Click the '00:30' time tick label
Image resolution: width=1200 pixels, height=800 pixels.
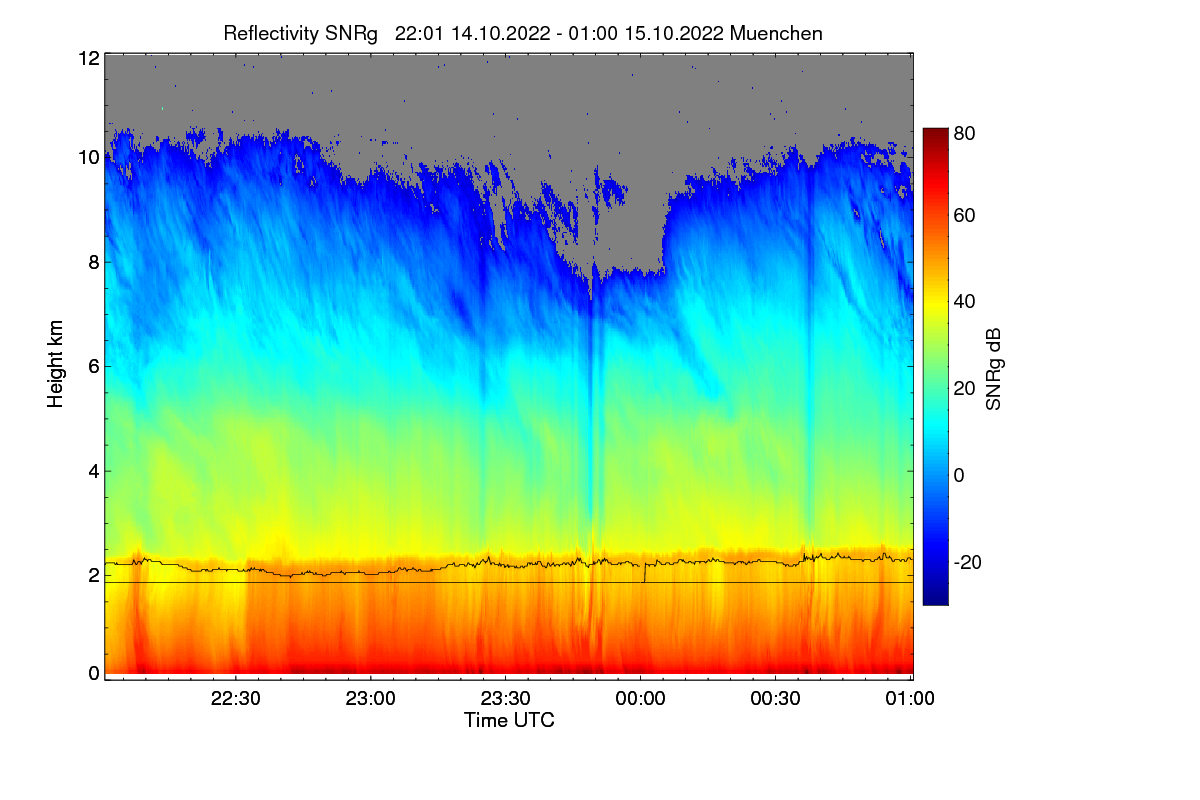pos(776,700)
